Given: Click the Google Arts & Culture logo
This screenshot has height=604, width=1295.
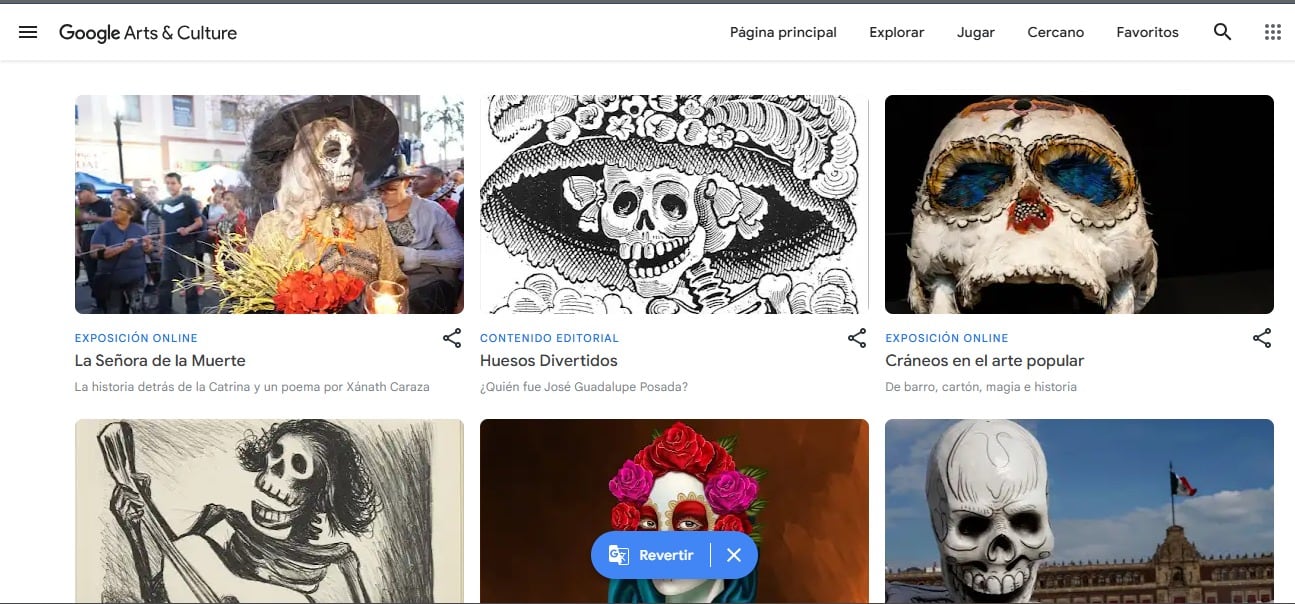Looking at the screenshot, I should click(148, 33).
